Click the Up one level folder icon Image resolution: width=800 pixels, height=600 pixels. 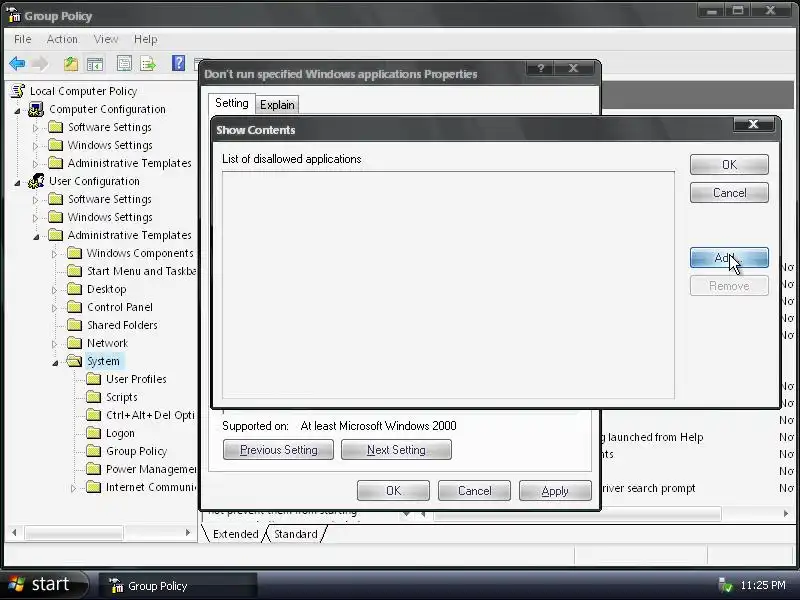coord(71,64)
